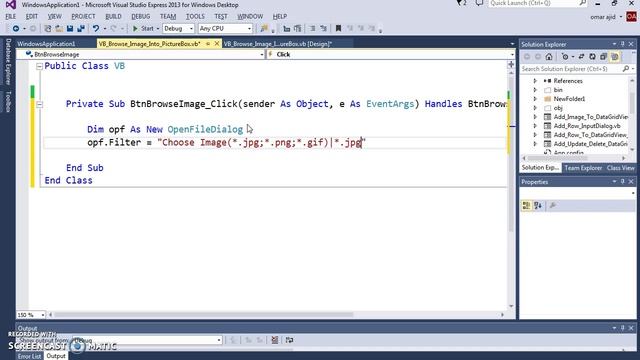Screen dimensions: 640x360
Task: Refresh the Solution Explorer
Action: pyautogui.click(x=593, y=57)
